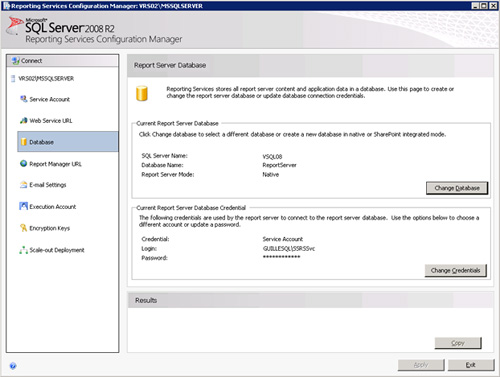
Task: Open the Report Manager URL page
Action: click(55, 164)
